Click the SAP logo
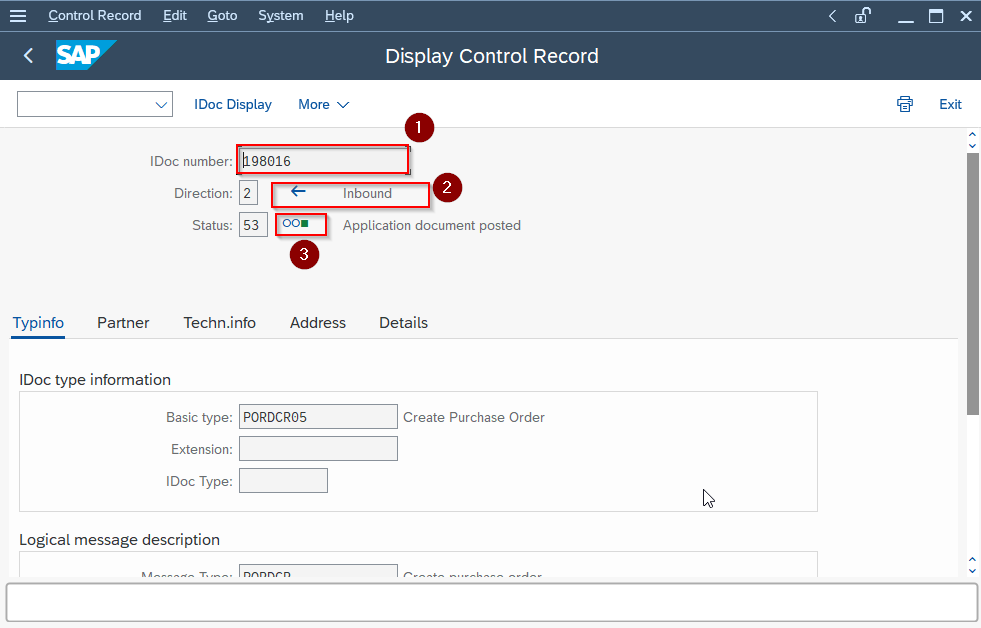Viewport: 981px width, 628px height. pos(86,55)
